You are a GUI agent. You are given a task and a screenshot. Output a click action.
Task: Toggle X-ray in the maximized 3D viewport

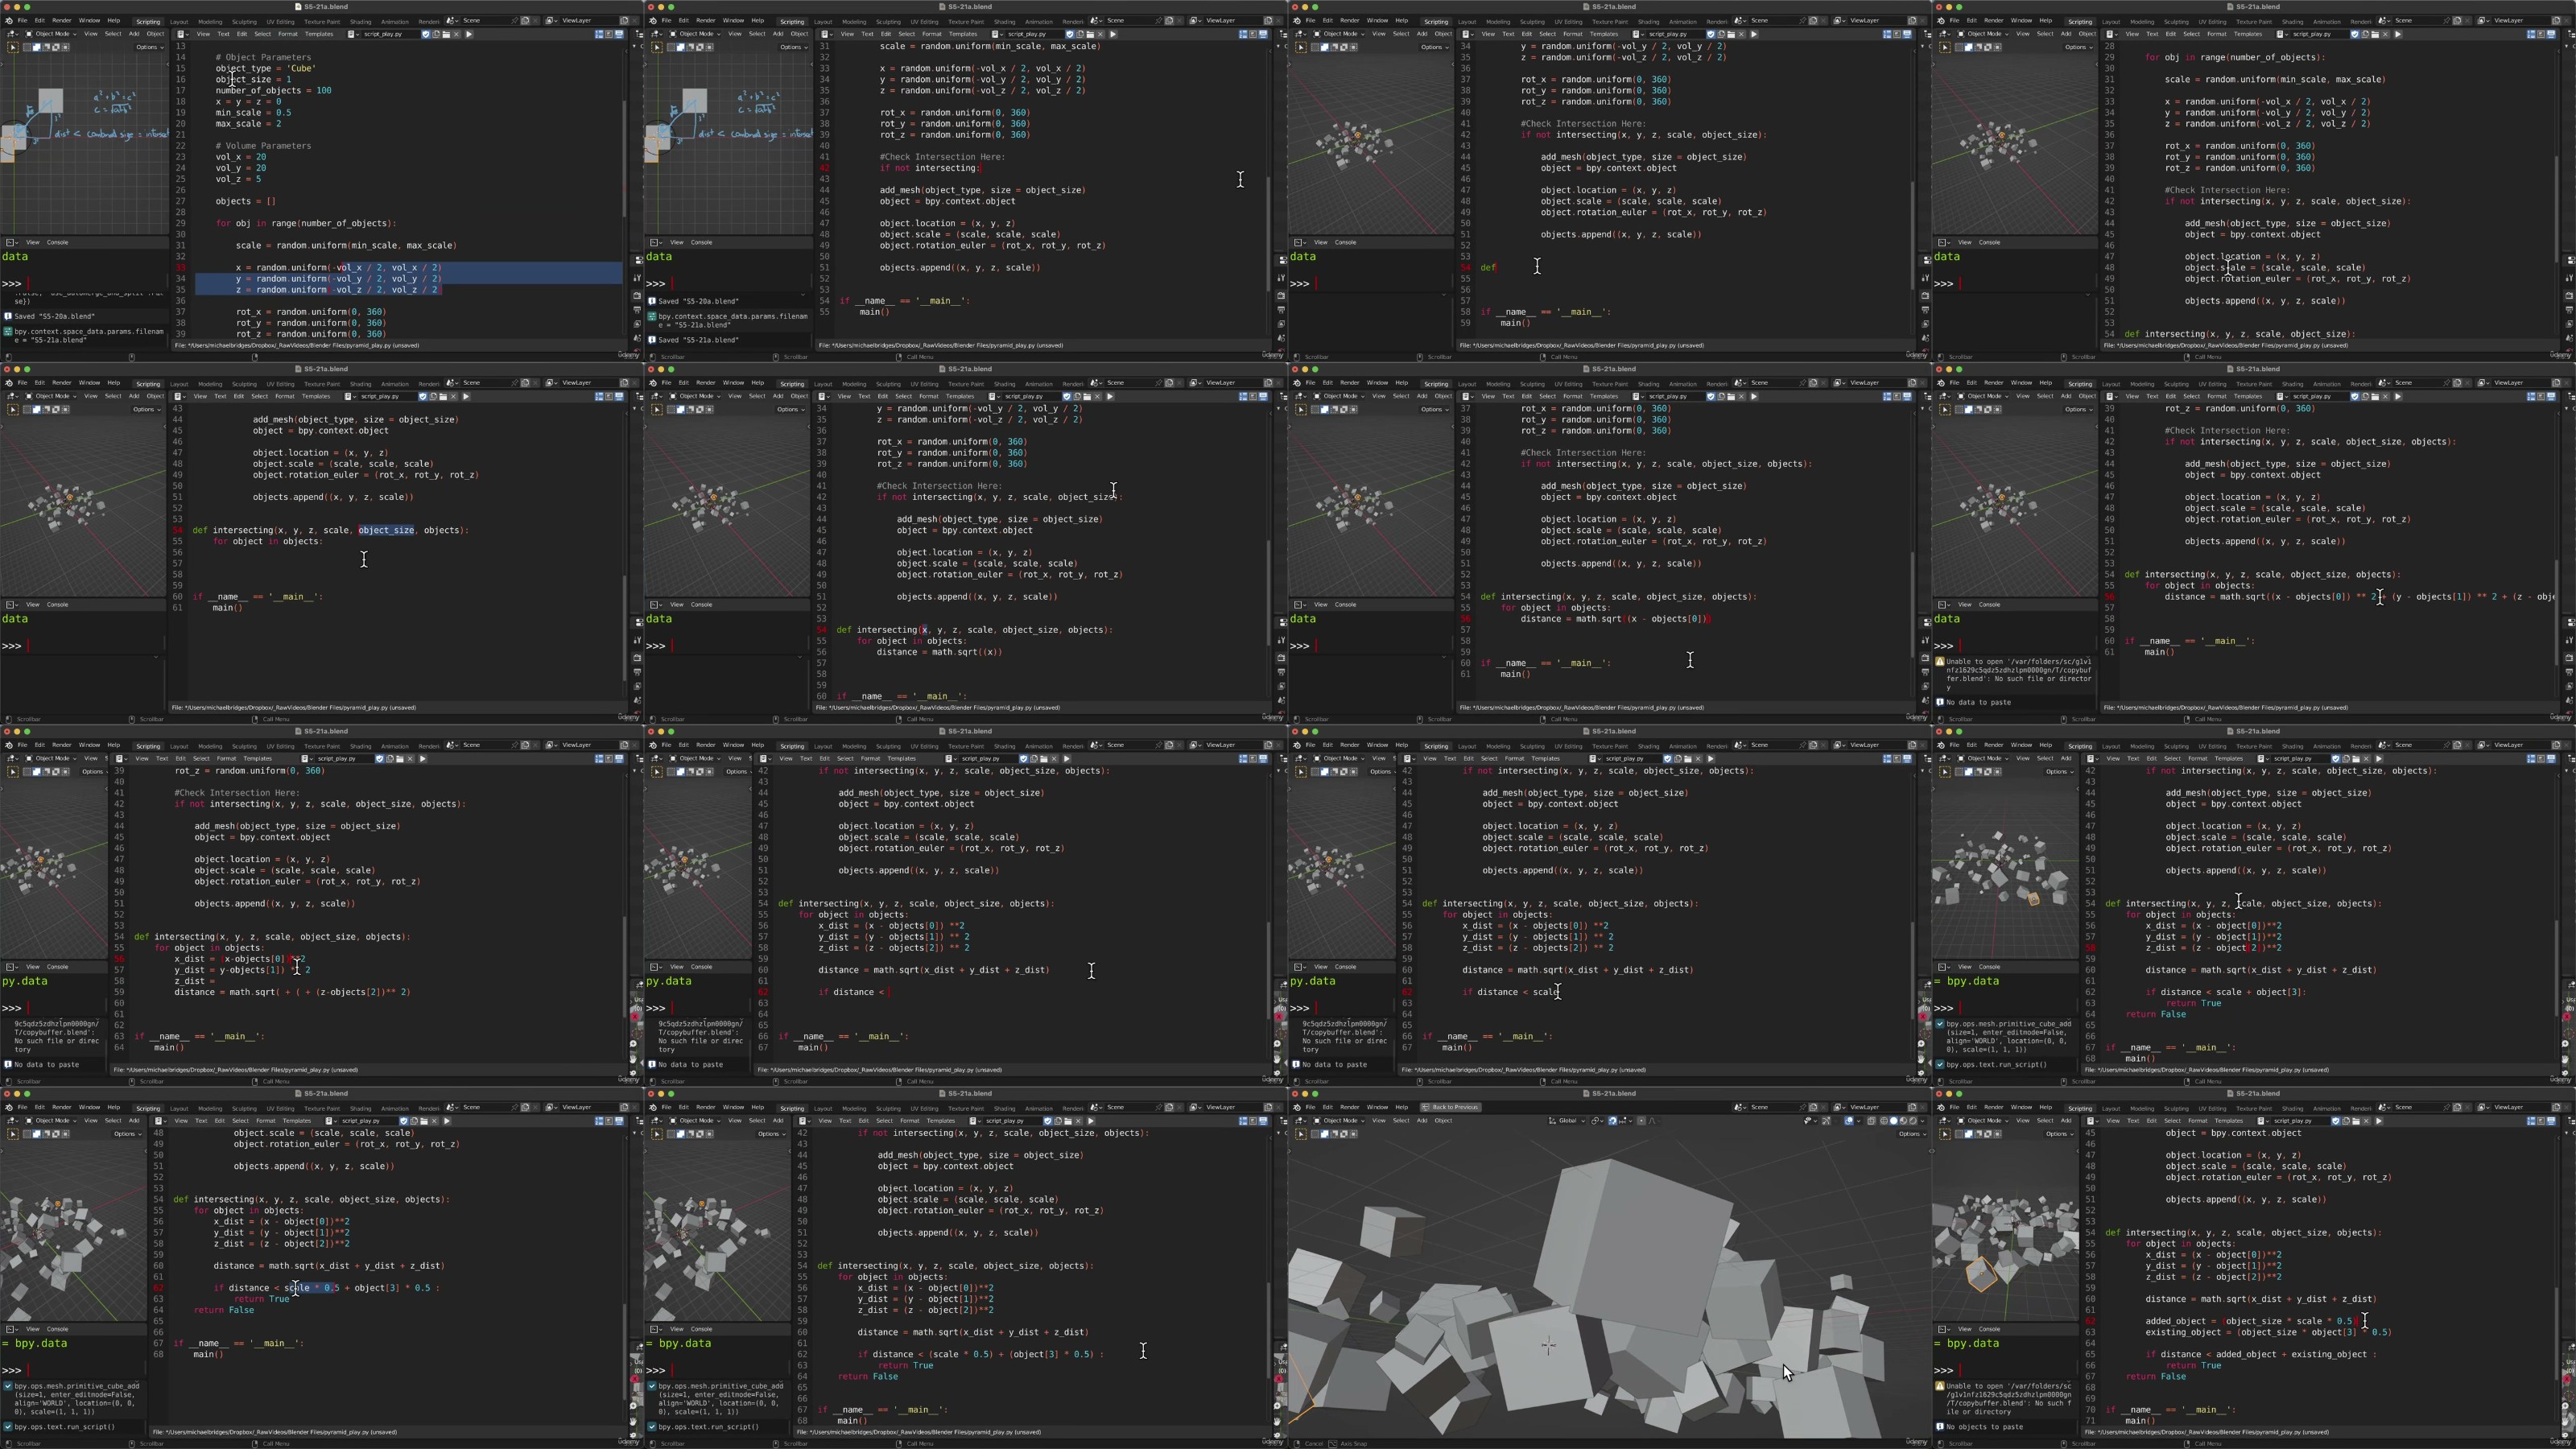click(1871, 1121)
